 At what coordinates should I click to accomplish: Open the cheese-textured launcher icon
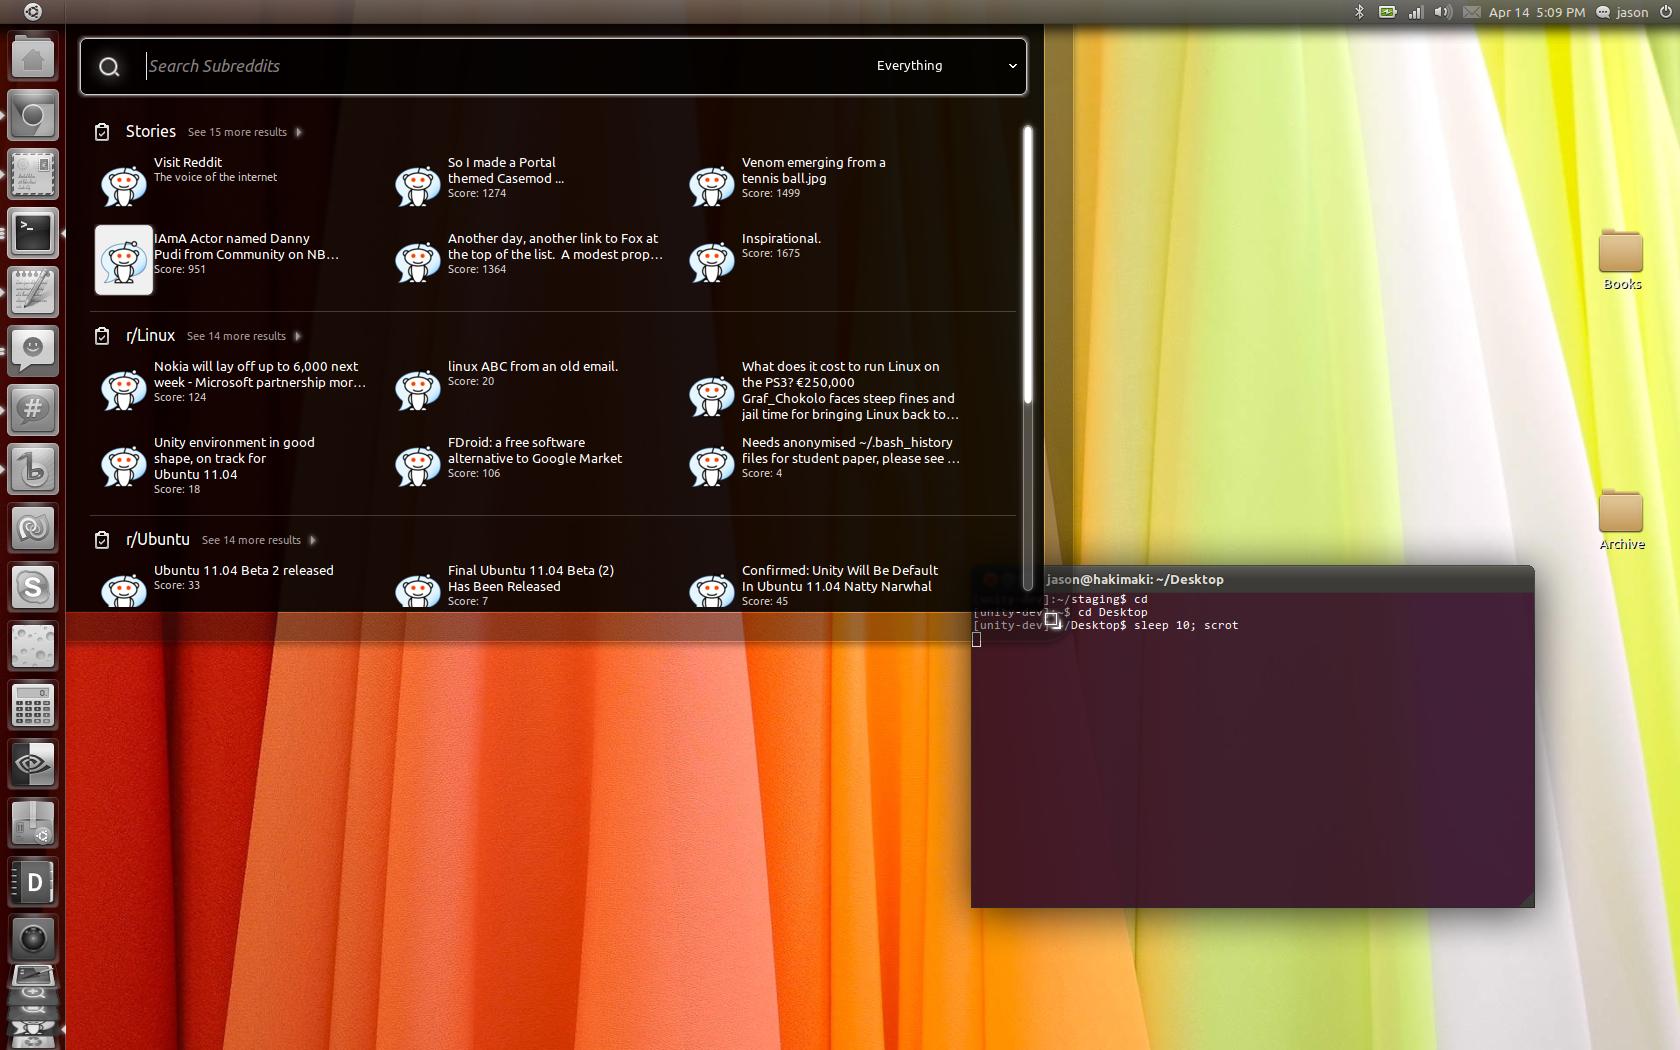coord(32,646)
